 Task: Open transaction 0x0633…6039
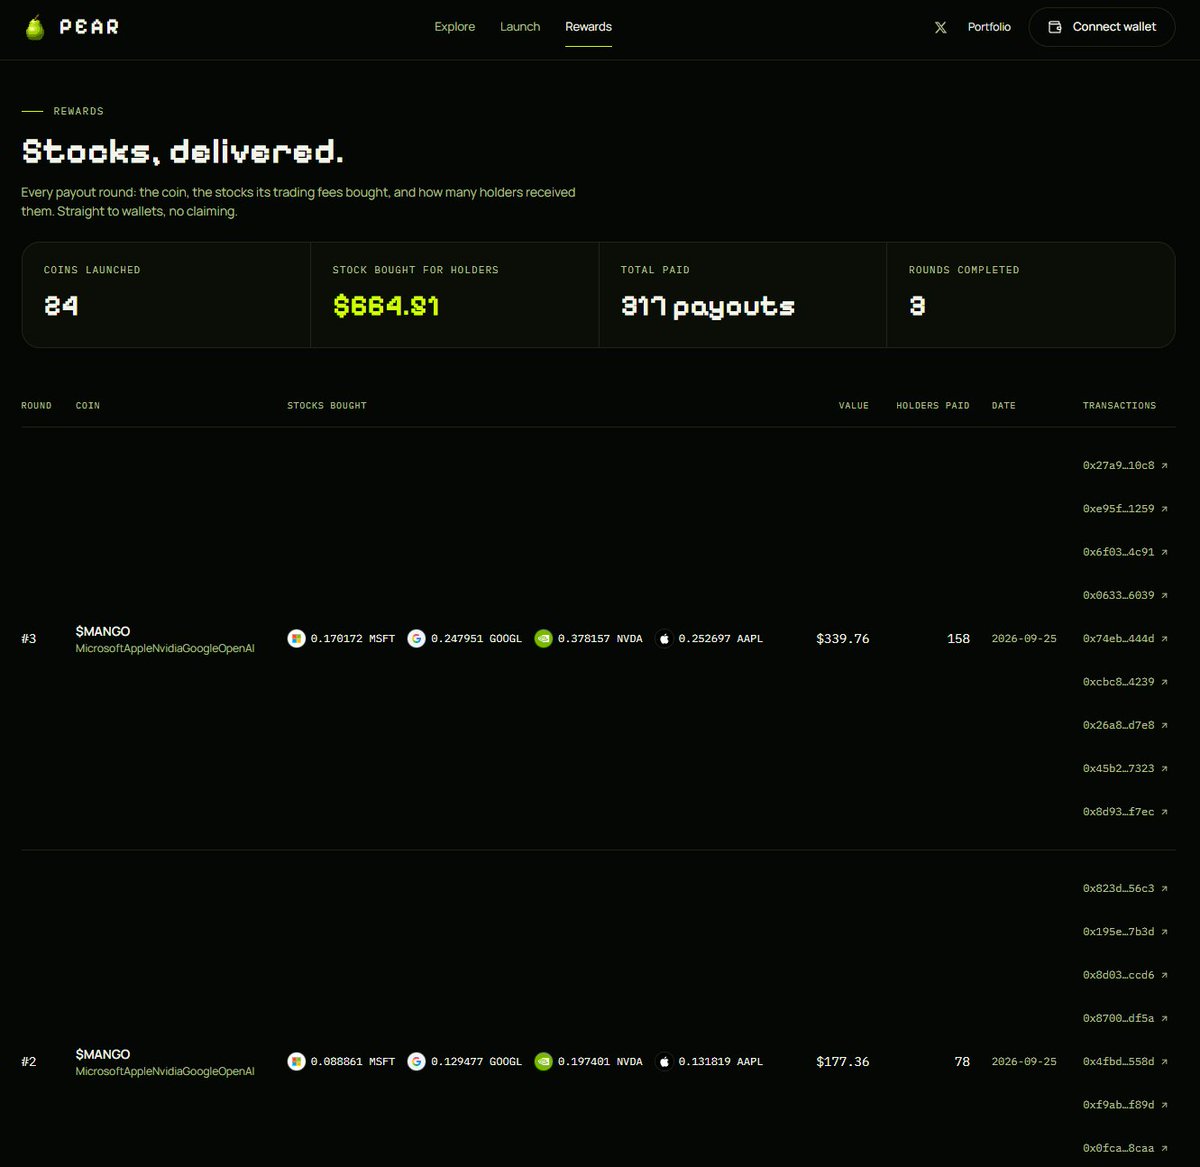pos(1125,595)
